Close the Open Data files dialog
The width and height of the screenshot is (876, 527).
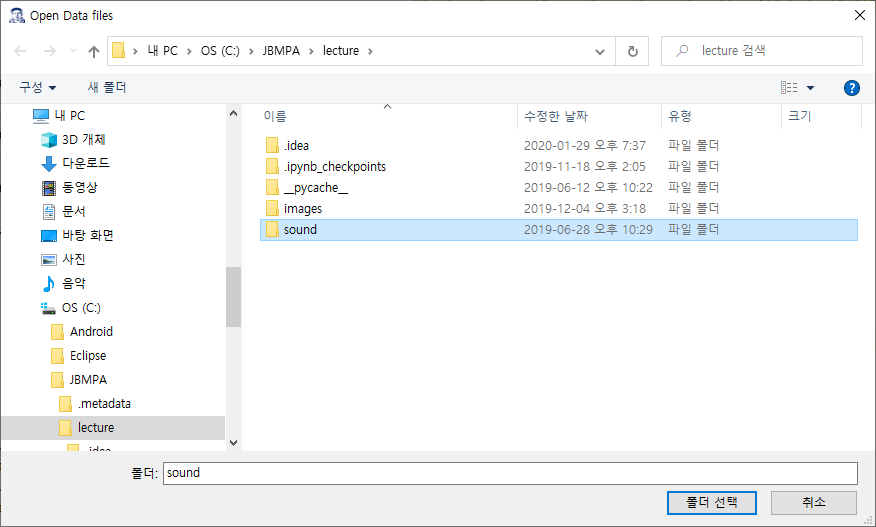point(860,15)
